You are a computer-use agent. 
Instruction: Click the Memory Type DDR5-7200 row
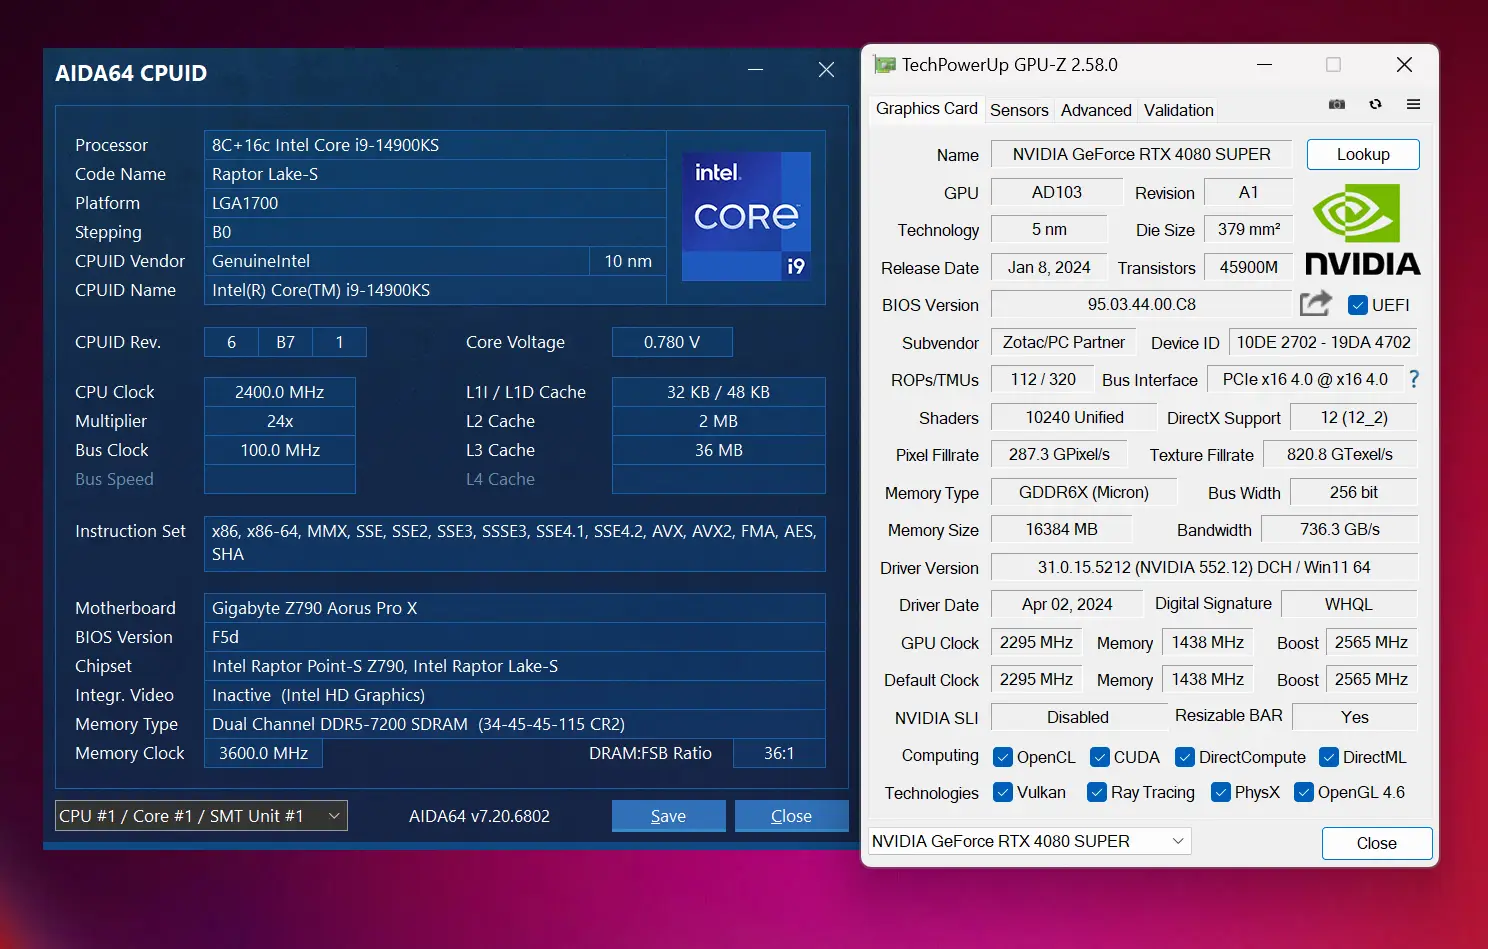515,724
